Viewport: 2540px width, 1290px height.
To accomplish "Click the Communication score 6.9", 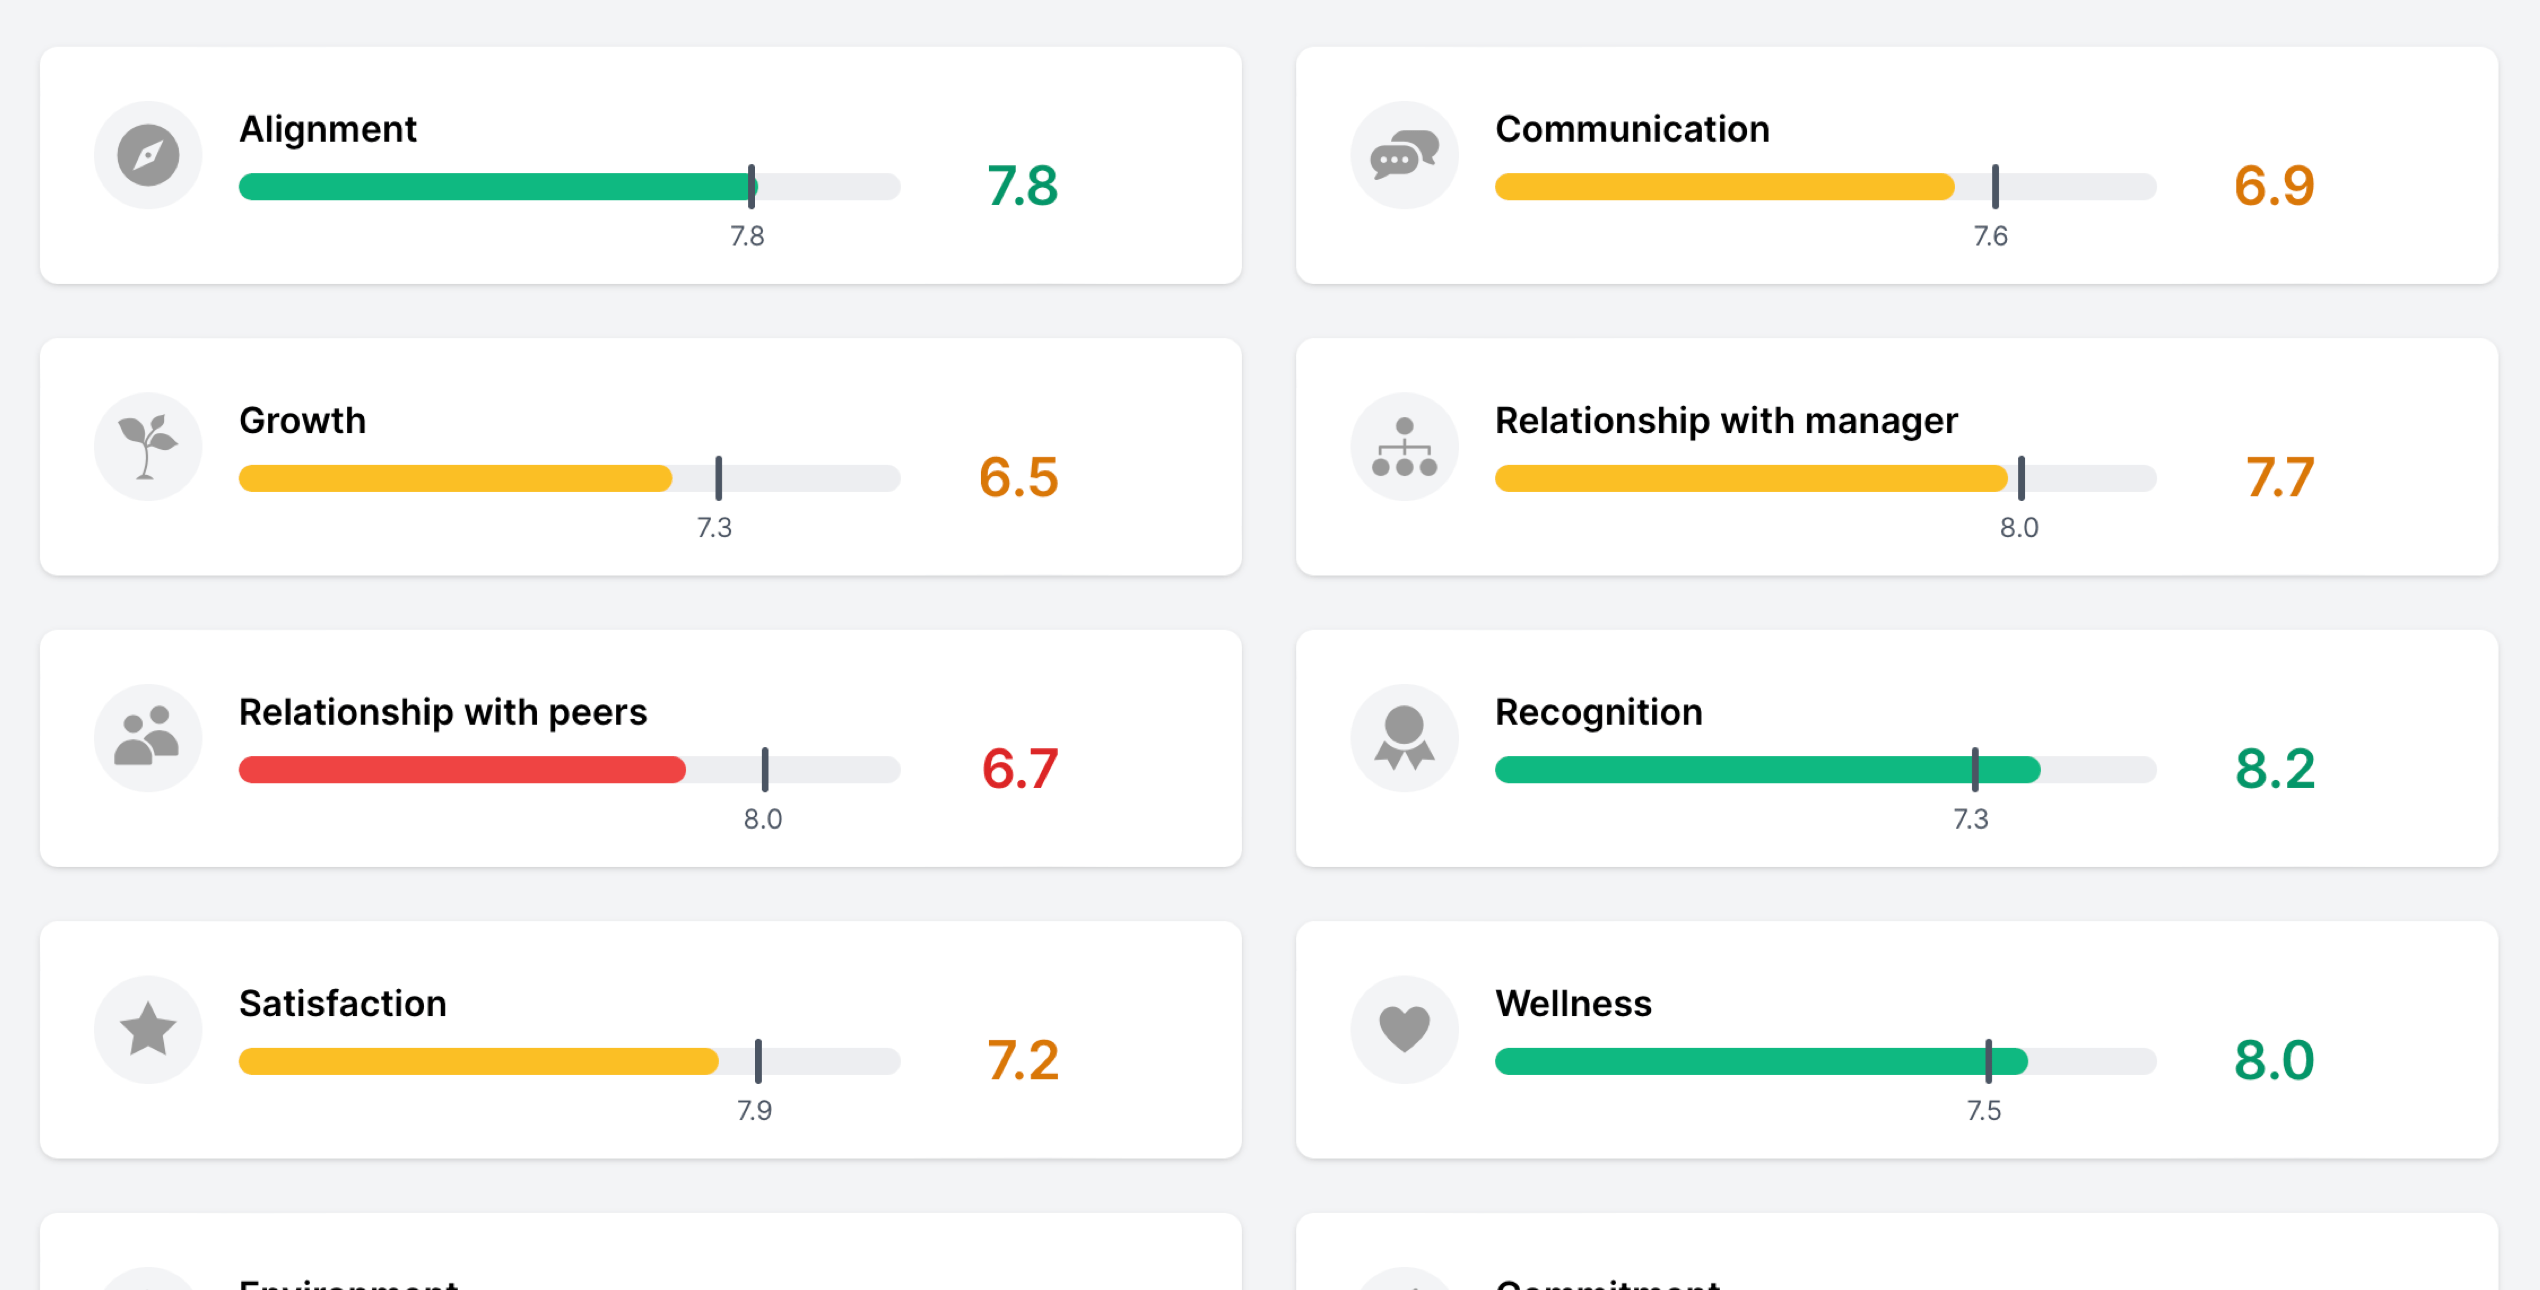I will tap(2273, 186).
